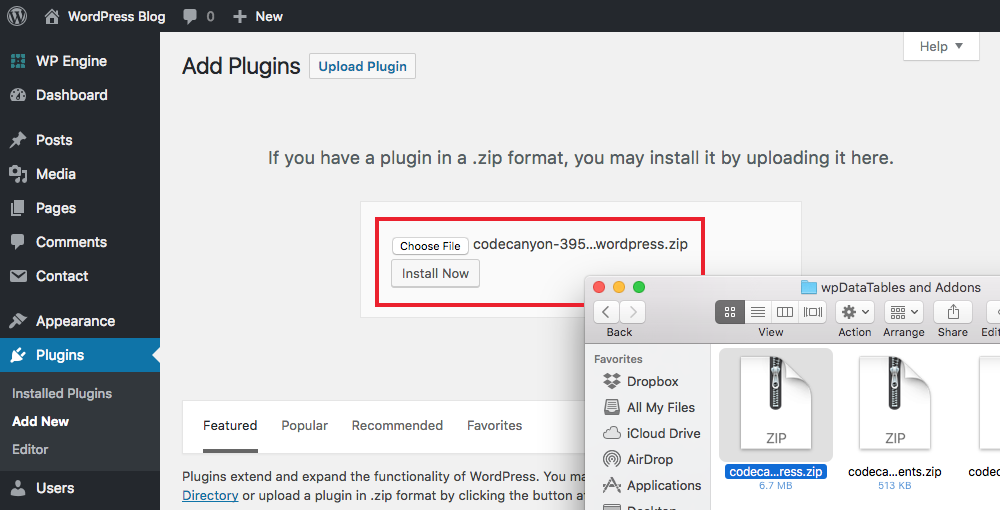Switch Finder to icon view
This screenshot has height=510, width=1000.
pos(730,312)
